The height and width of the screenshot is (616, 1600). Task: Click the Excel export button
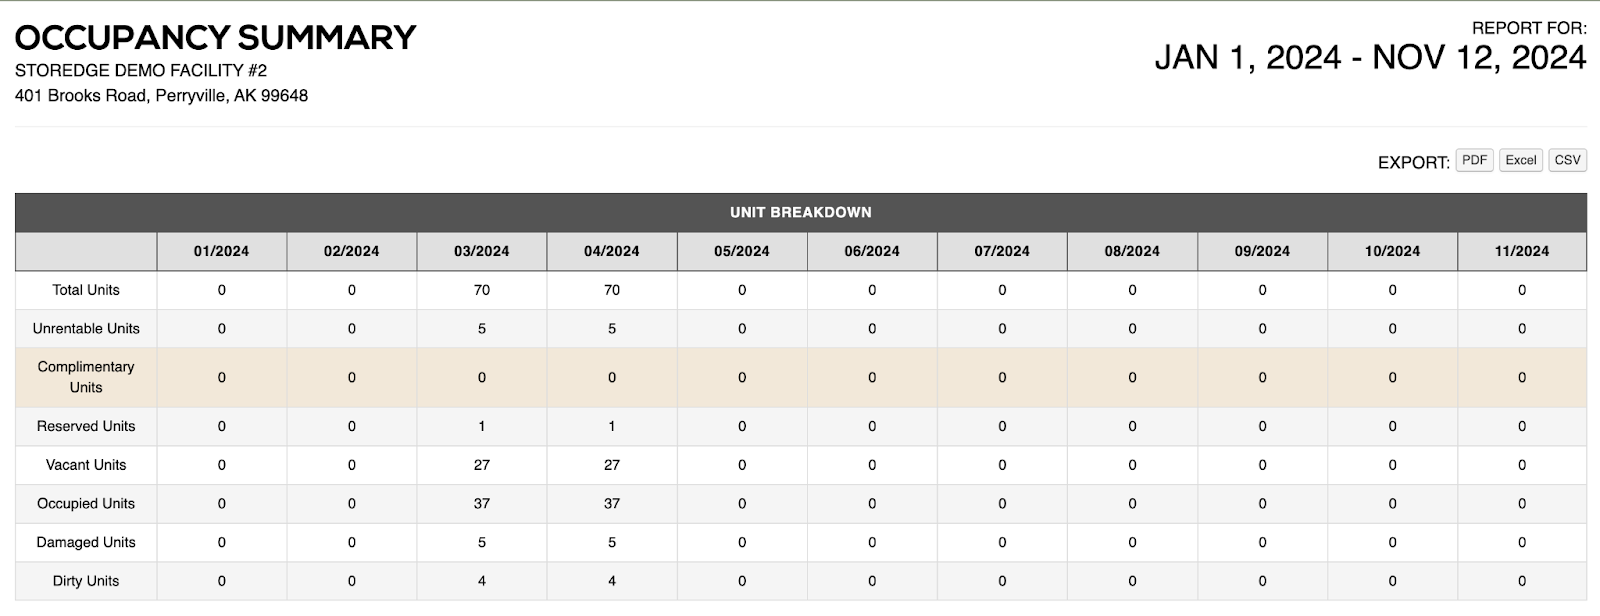1520,160
